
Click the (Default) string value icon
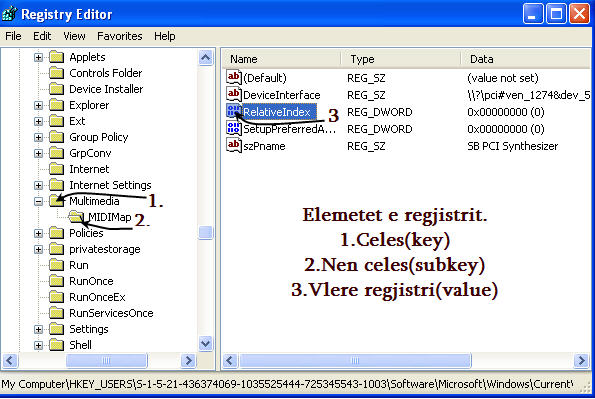(x=234, y=77)
